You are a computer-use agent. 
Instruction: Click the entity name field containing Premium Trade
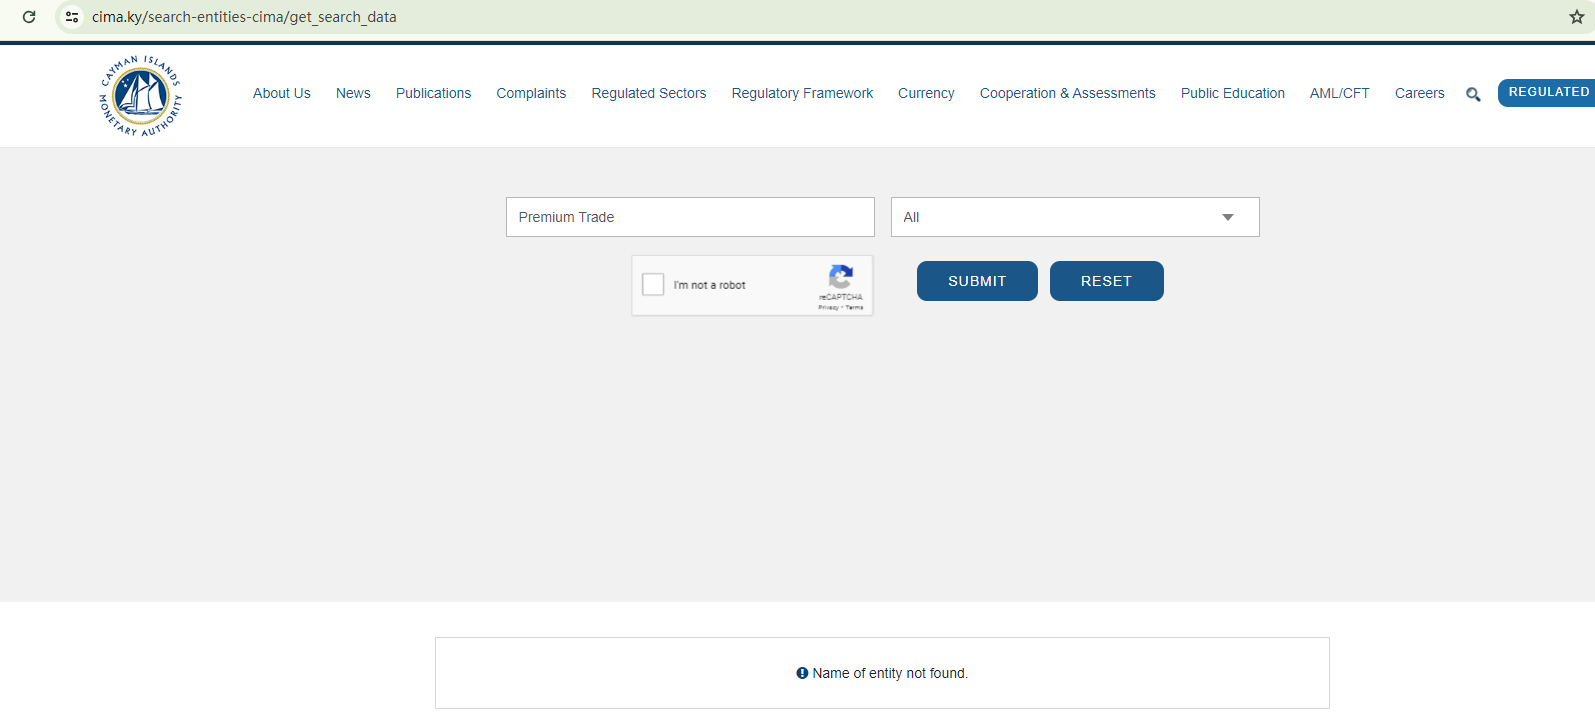coord(690,217)
